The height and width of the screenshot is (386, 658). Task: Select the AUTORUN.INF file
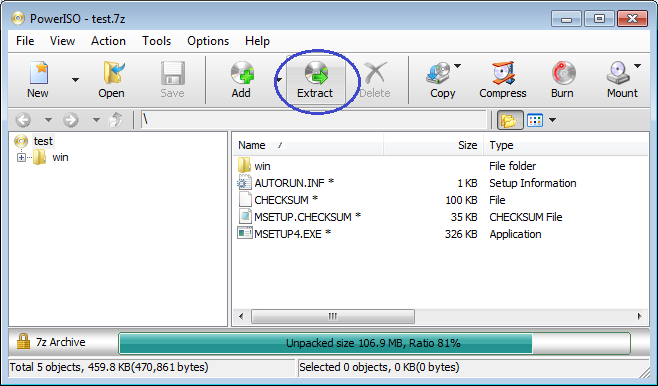(294, 183)
